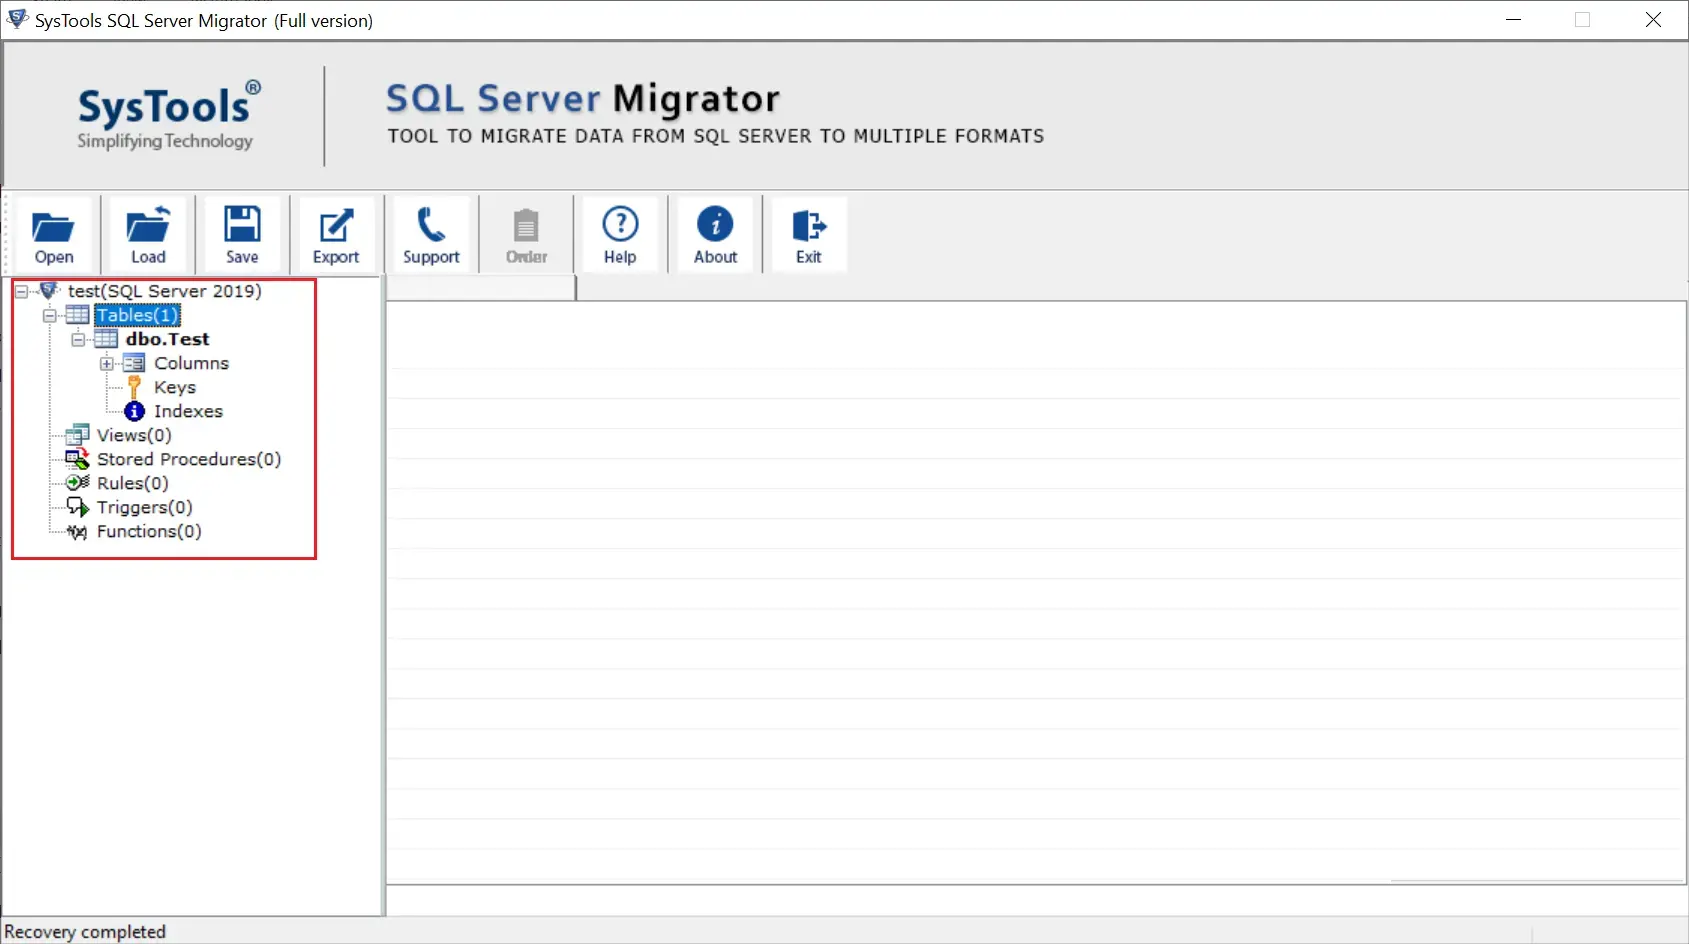Viewport: 1689px width, 944px height.
Task: Select the Columns tree label
Action: pyautogui.click(x=191, y=363)
